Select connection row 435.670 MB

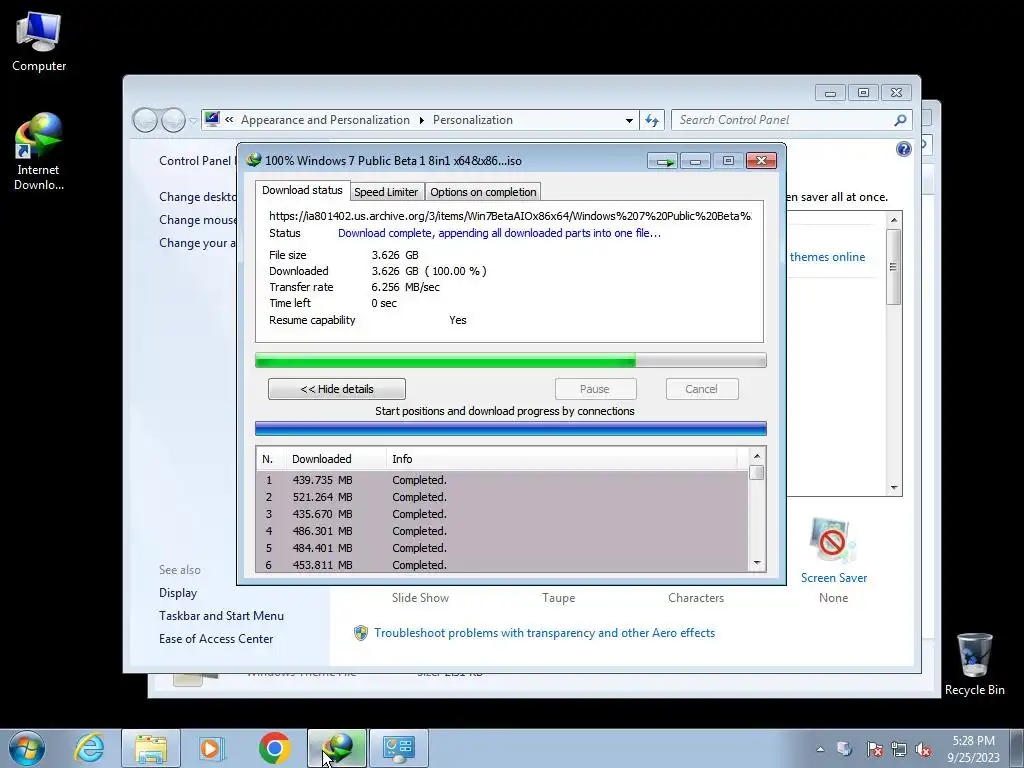502,514
